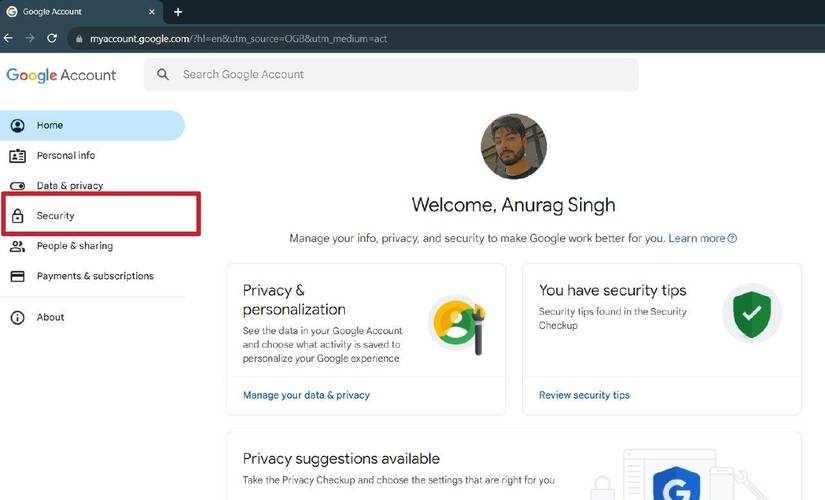The image size is (825, 500).
Task: Click Manage your data & privacy link
Action: click(306, 395)
